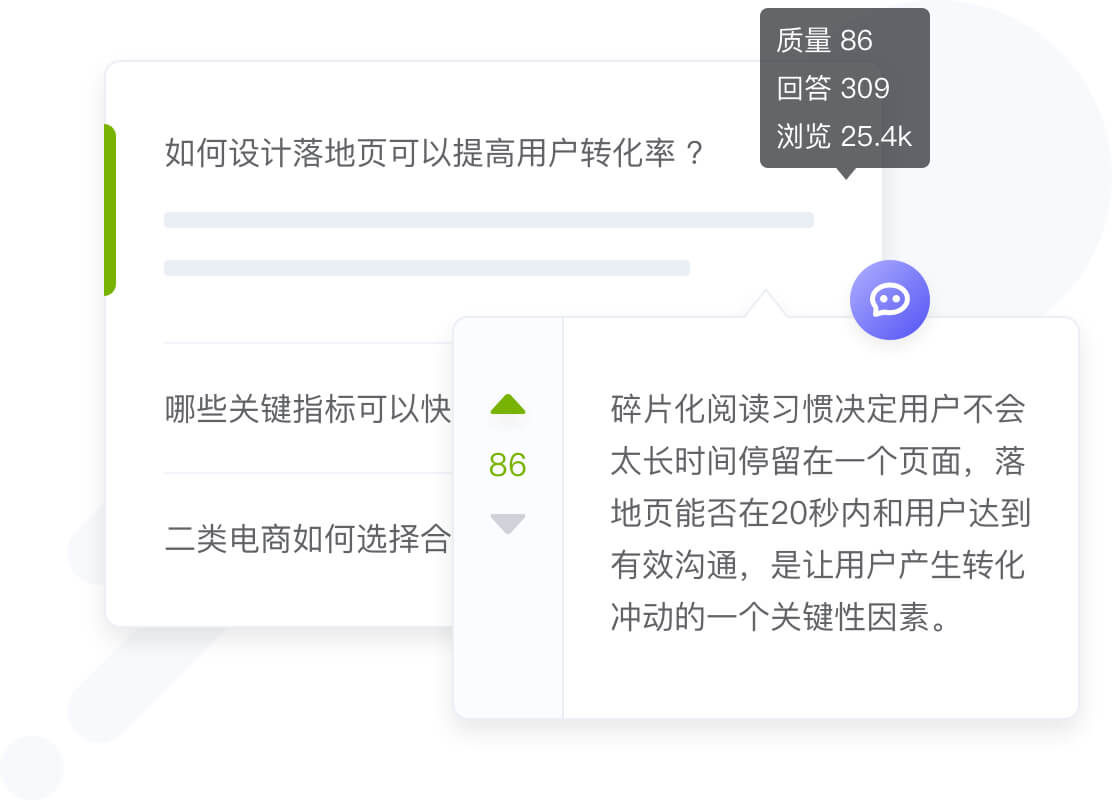Click the closing line 冲动的一个关键性因素

coord(779,617)
